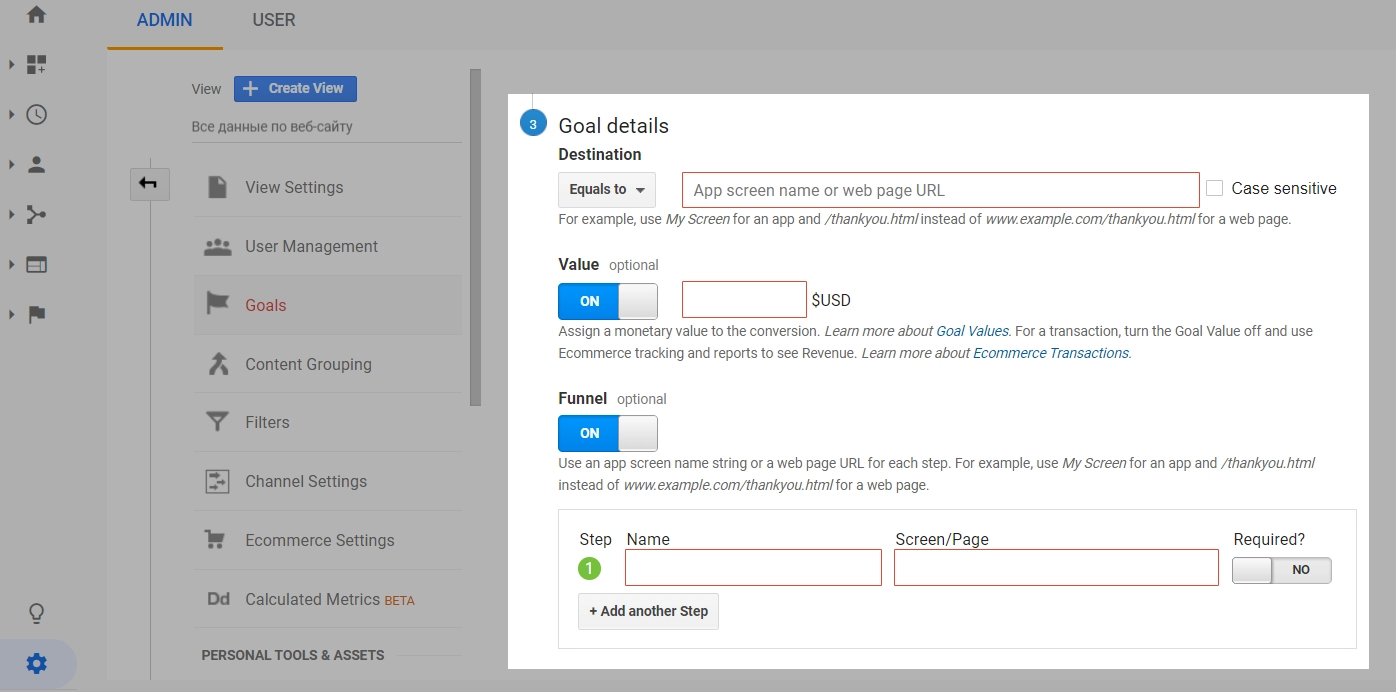Click the Add another Step button

pyautogui.click(x=648, y=611)
